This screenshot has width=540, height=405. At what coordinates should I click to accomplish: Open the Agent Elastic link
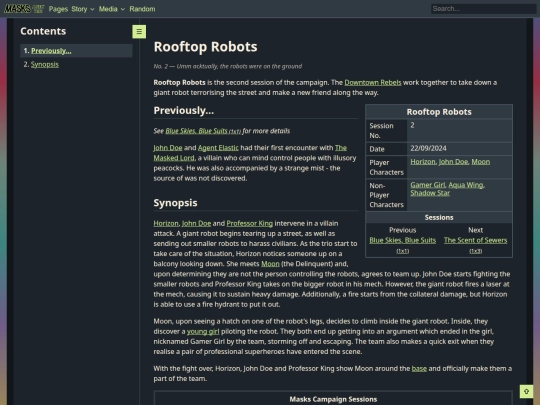click(218, 148)
